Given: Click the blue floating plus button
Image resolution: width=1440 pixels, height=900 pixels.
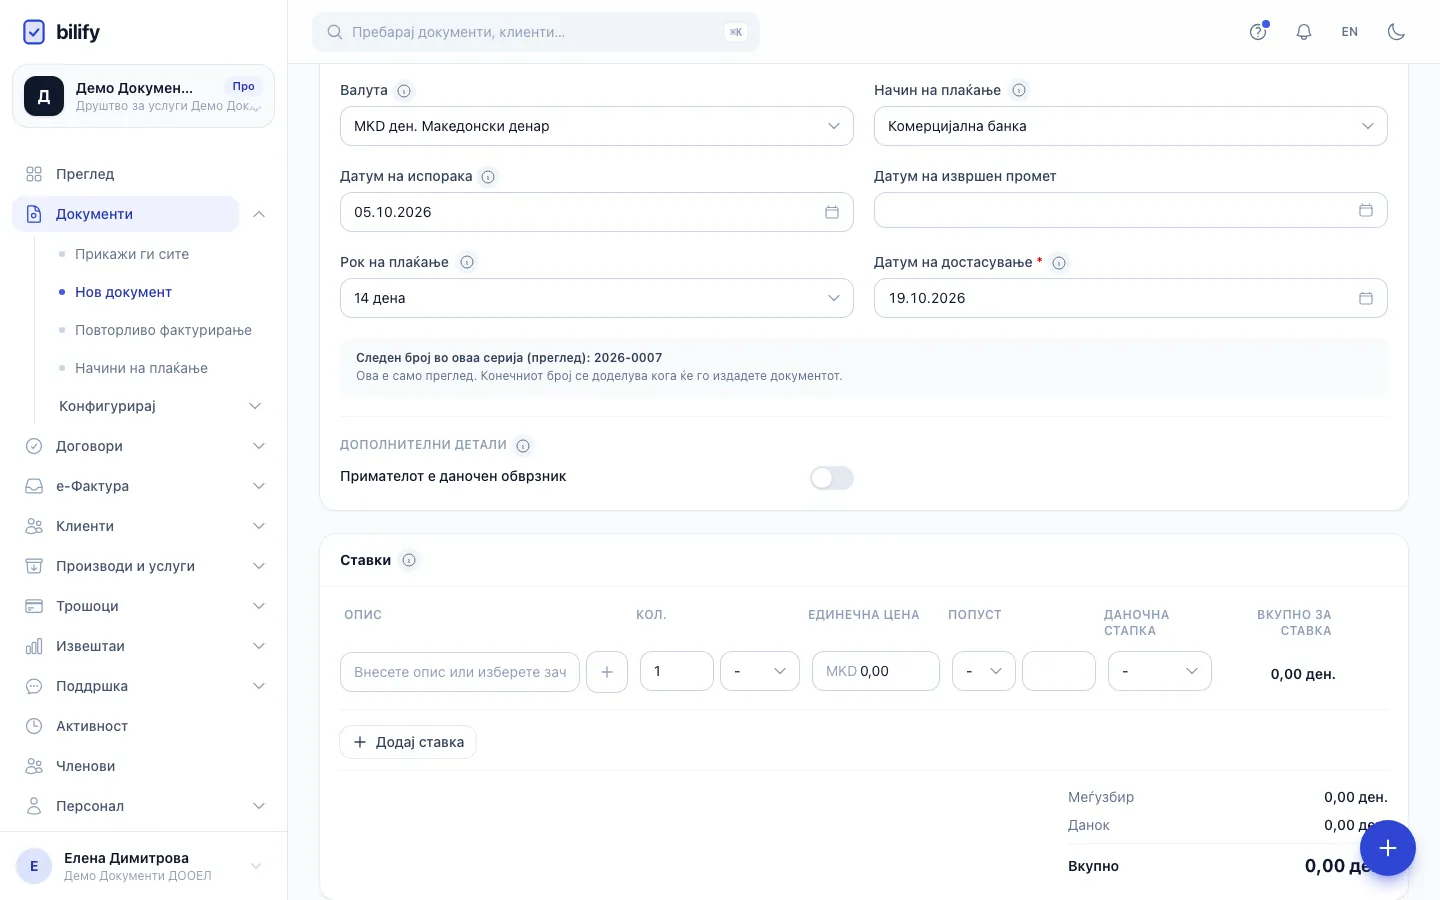Looking at the screenshot, I should click(1388, 848).
